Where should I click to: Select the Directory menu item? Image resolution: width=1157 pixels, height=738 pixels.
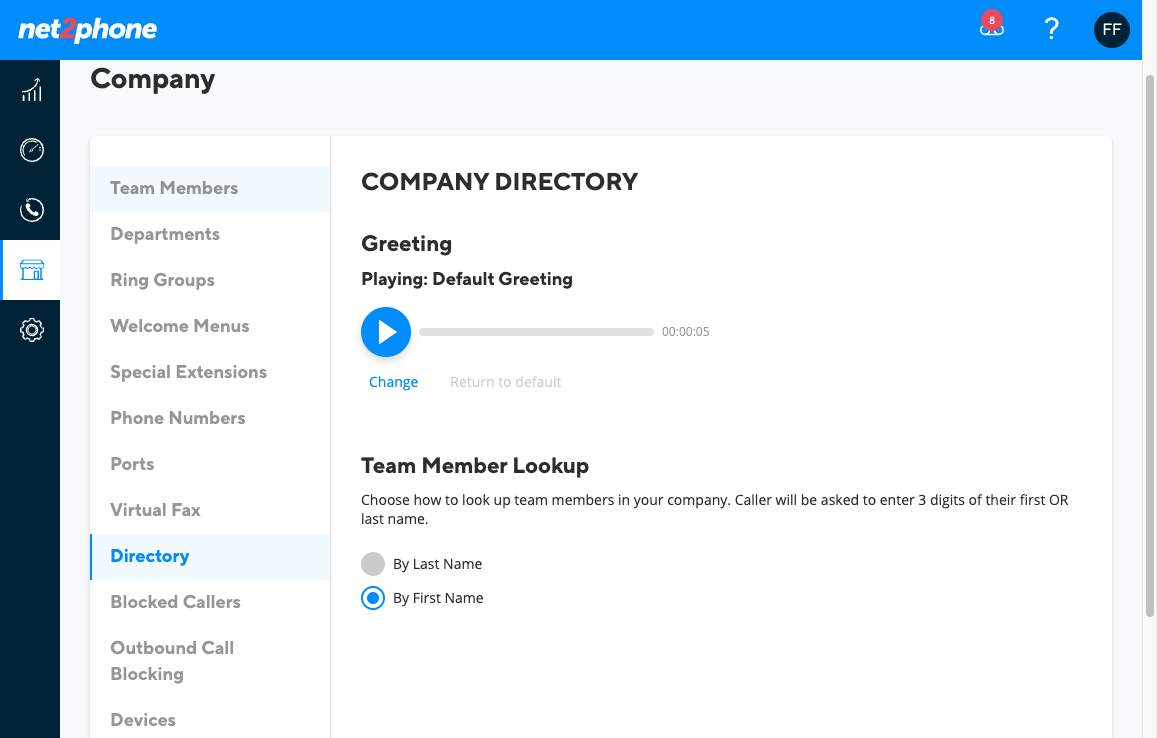coord(210,556)
